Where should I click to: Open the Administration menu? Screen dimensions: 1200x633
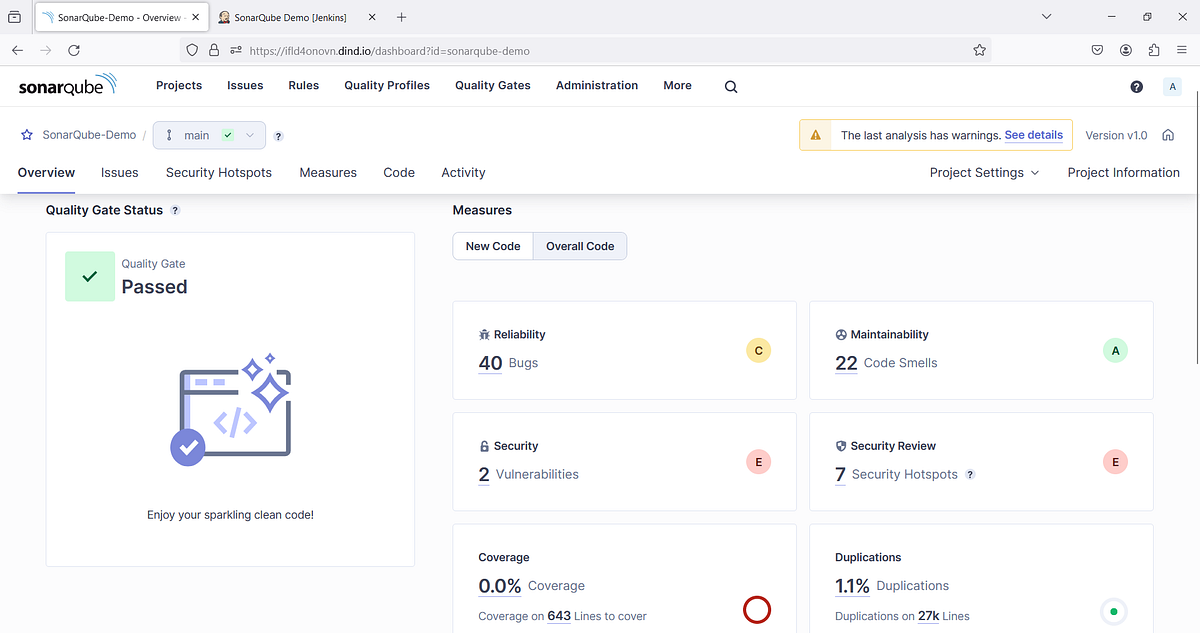click(x=596, y=86)
